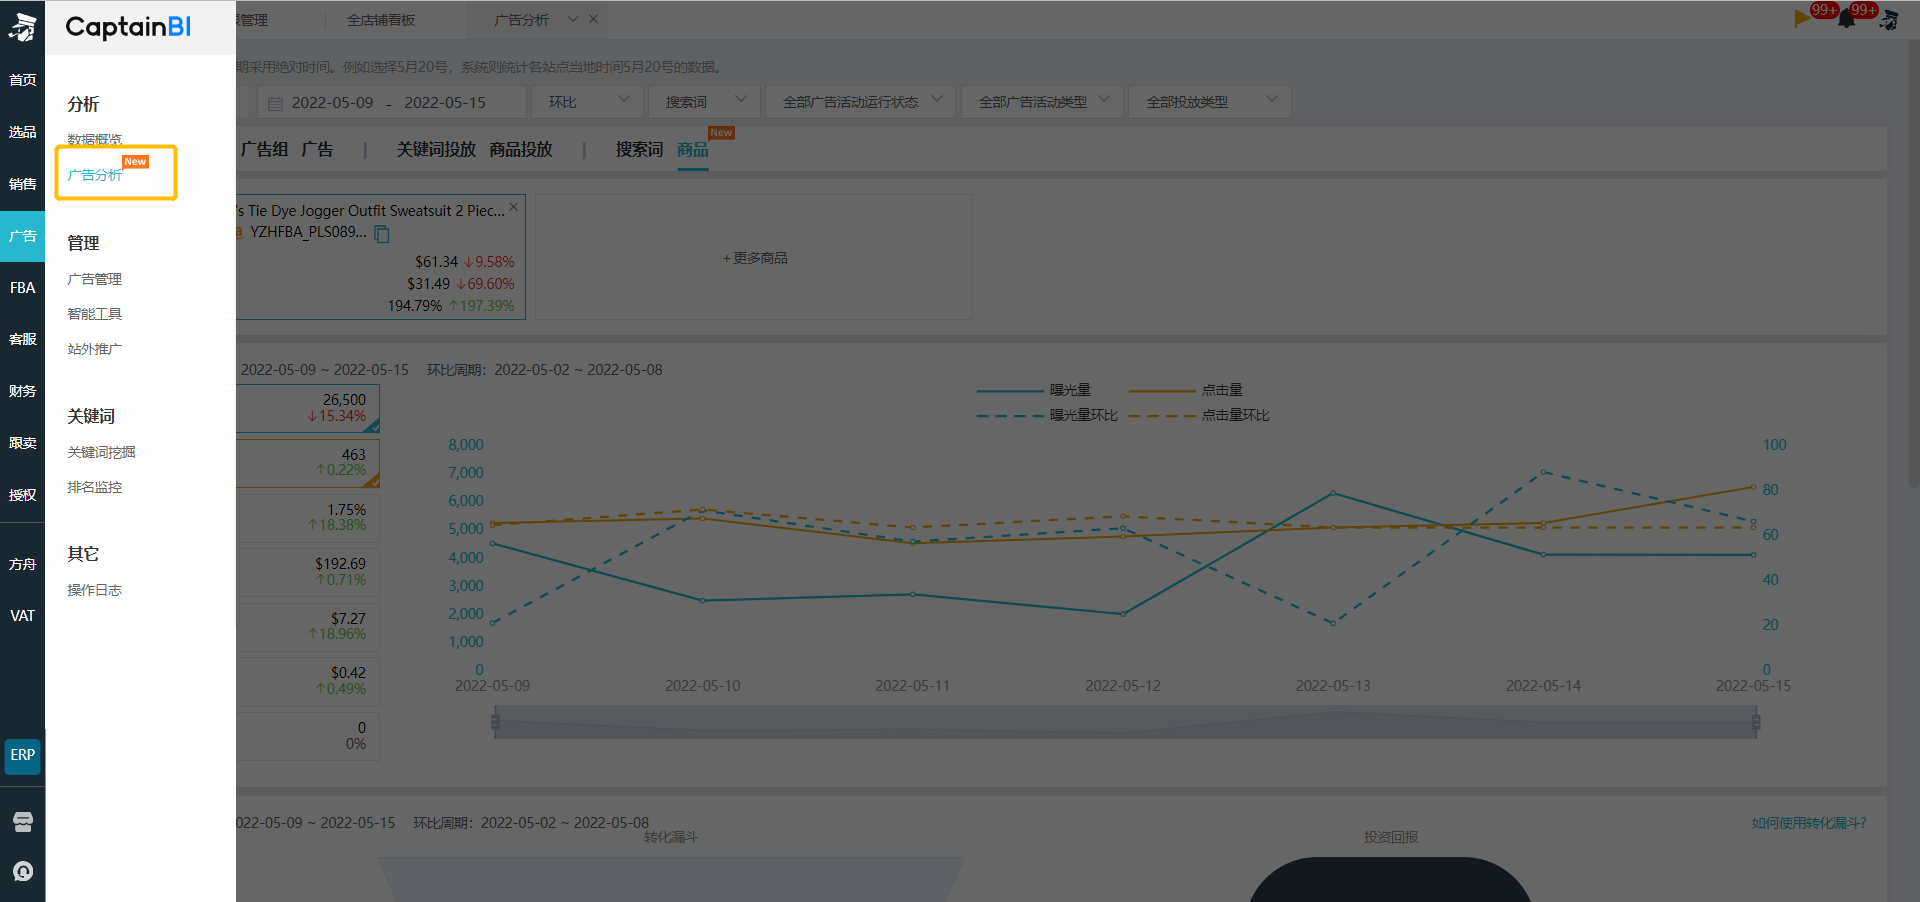Open 财务 in left sidebar

pyautogui.click(x=23, y=391)
